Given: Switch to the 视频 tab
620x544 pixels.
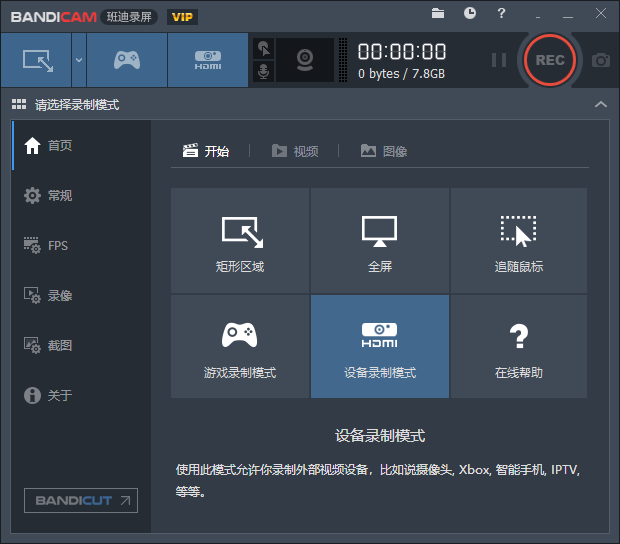Looking at the screenshot, I should tap(295, 151).
